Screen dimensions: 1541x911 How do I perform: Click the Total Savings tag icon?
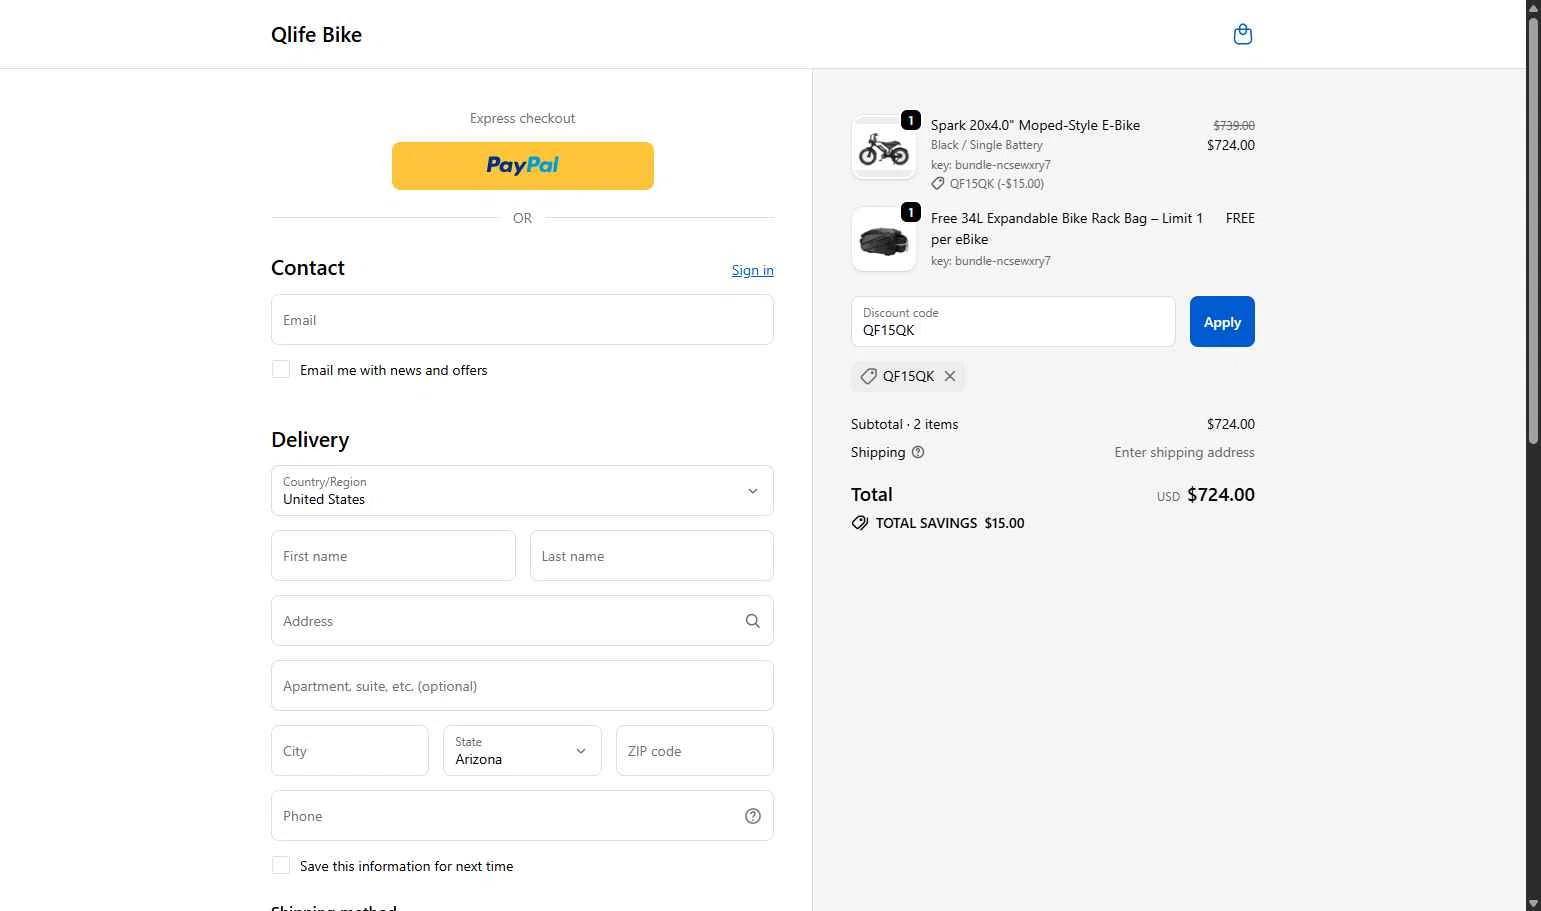[860, 523]
